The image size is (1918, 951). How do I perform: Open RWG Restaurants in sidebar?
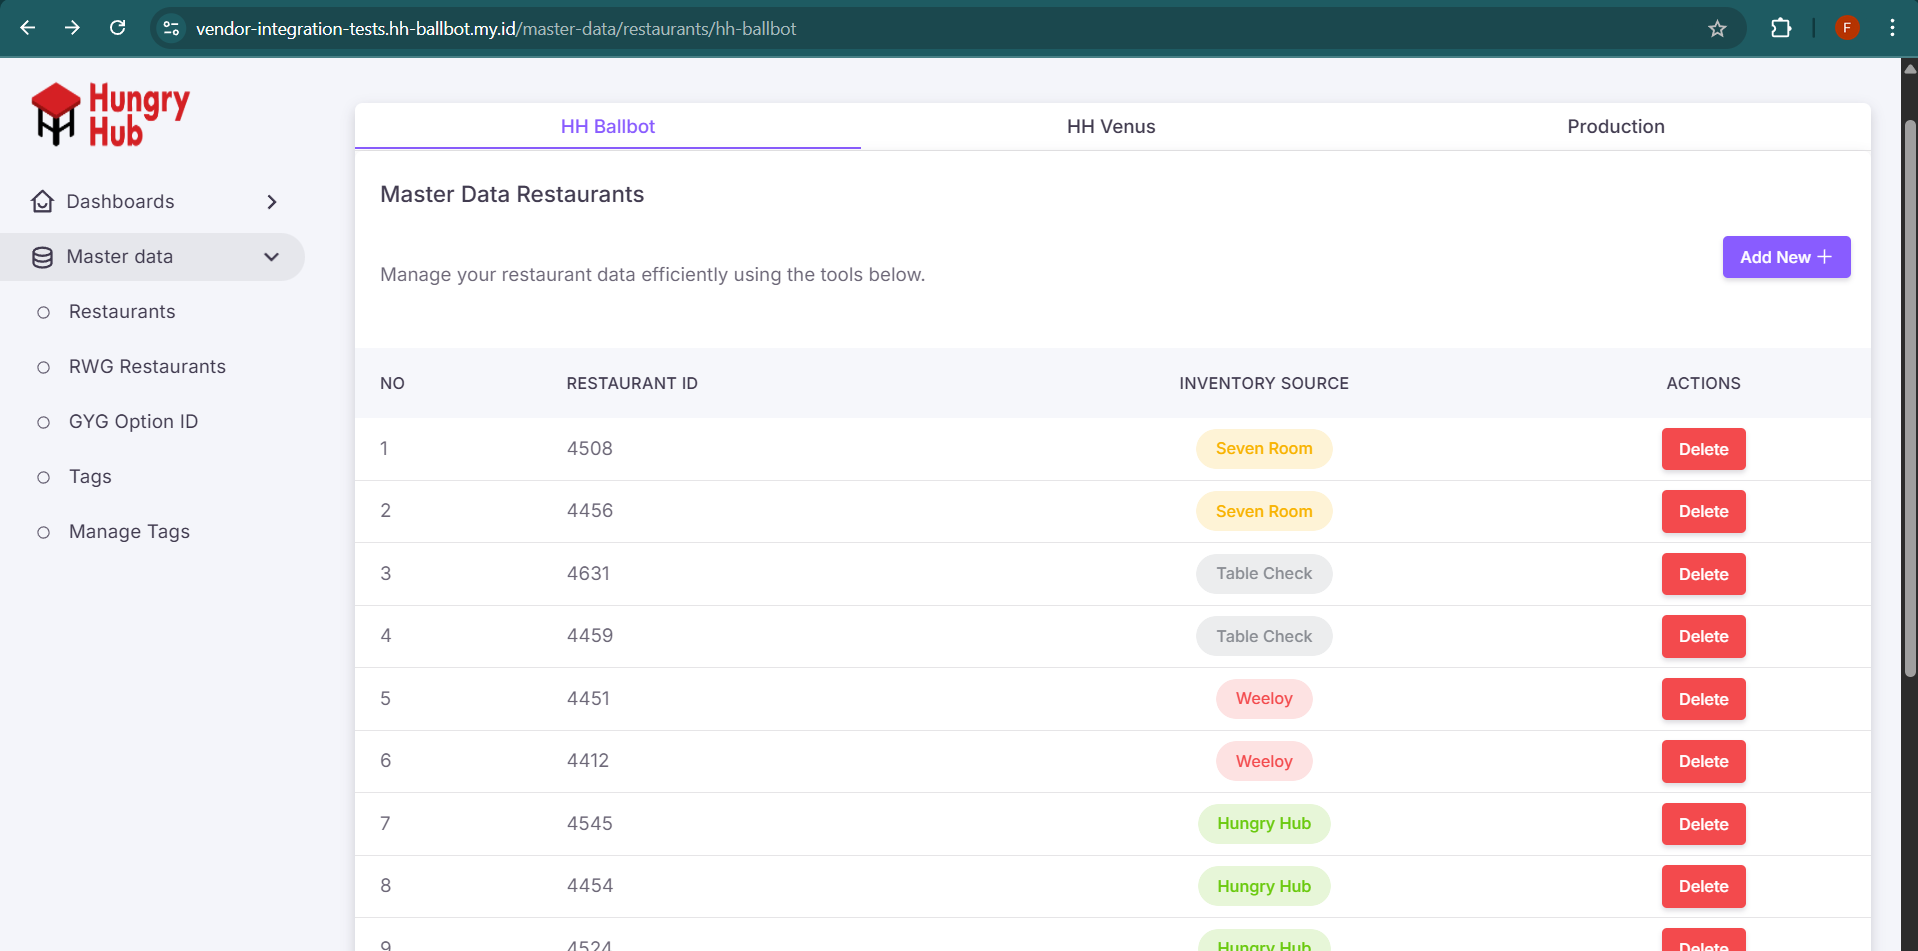coord(147,367)
